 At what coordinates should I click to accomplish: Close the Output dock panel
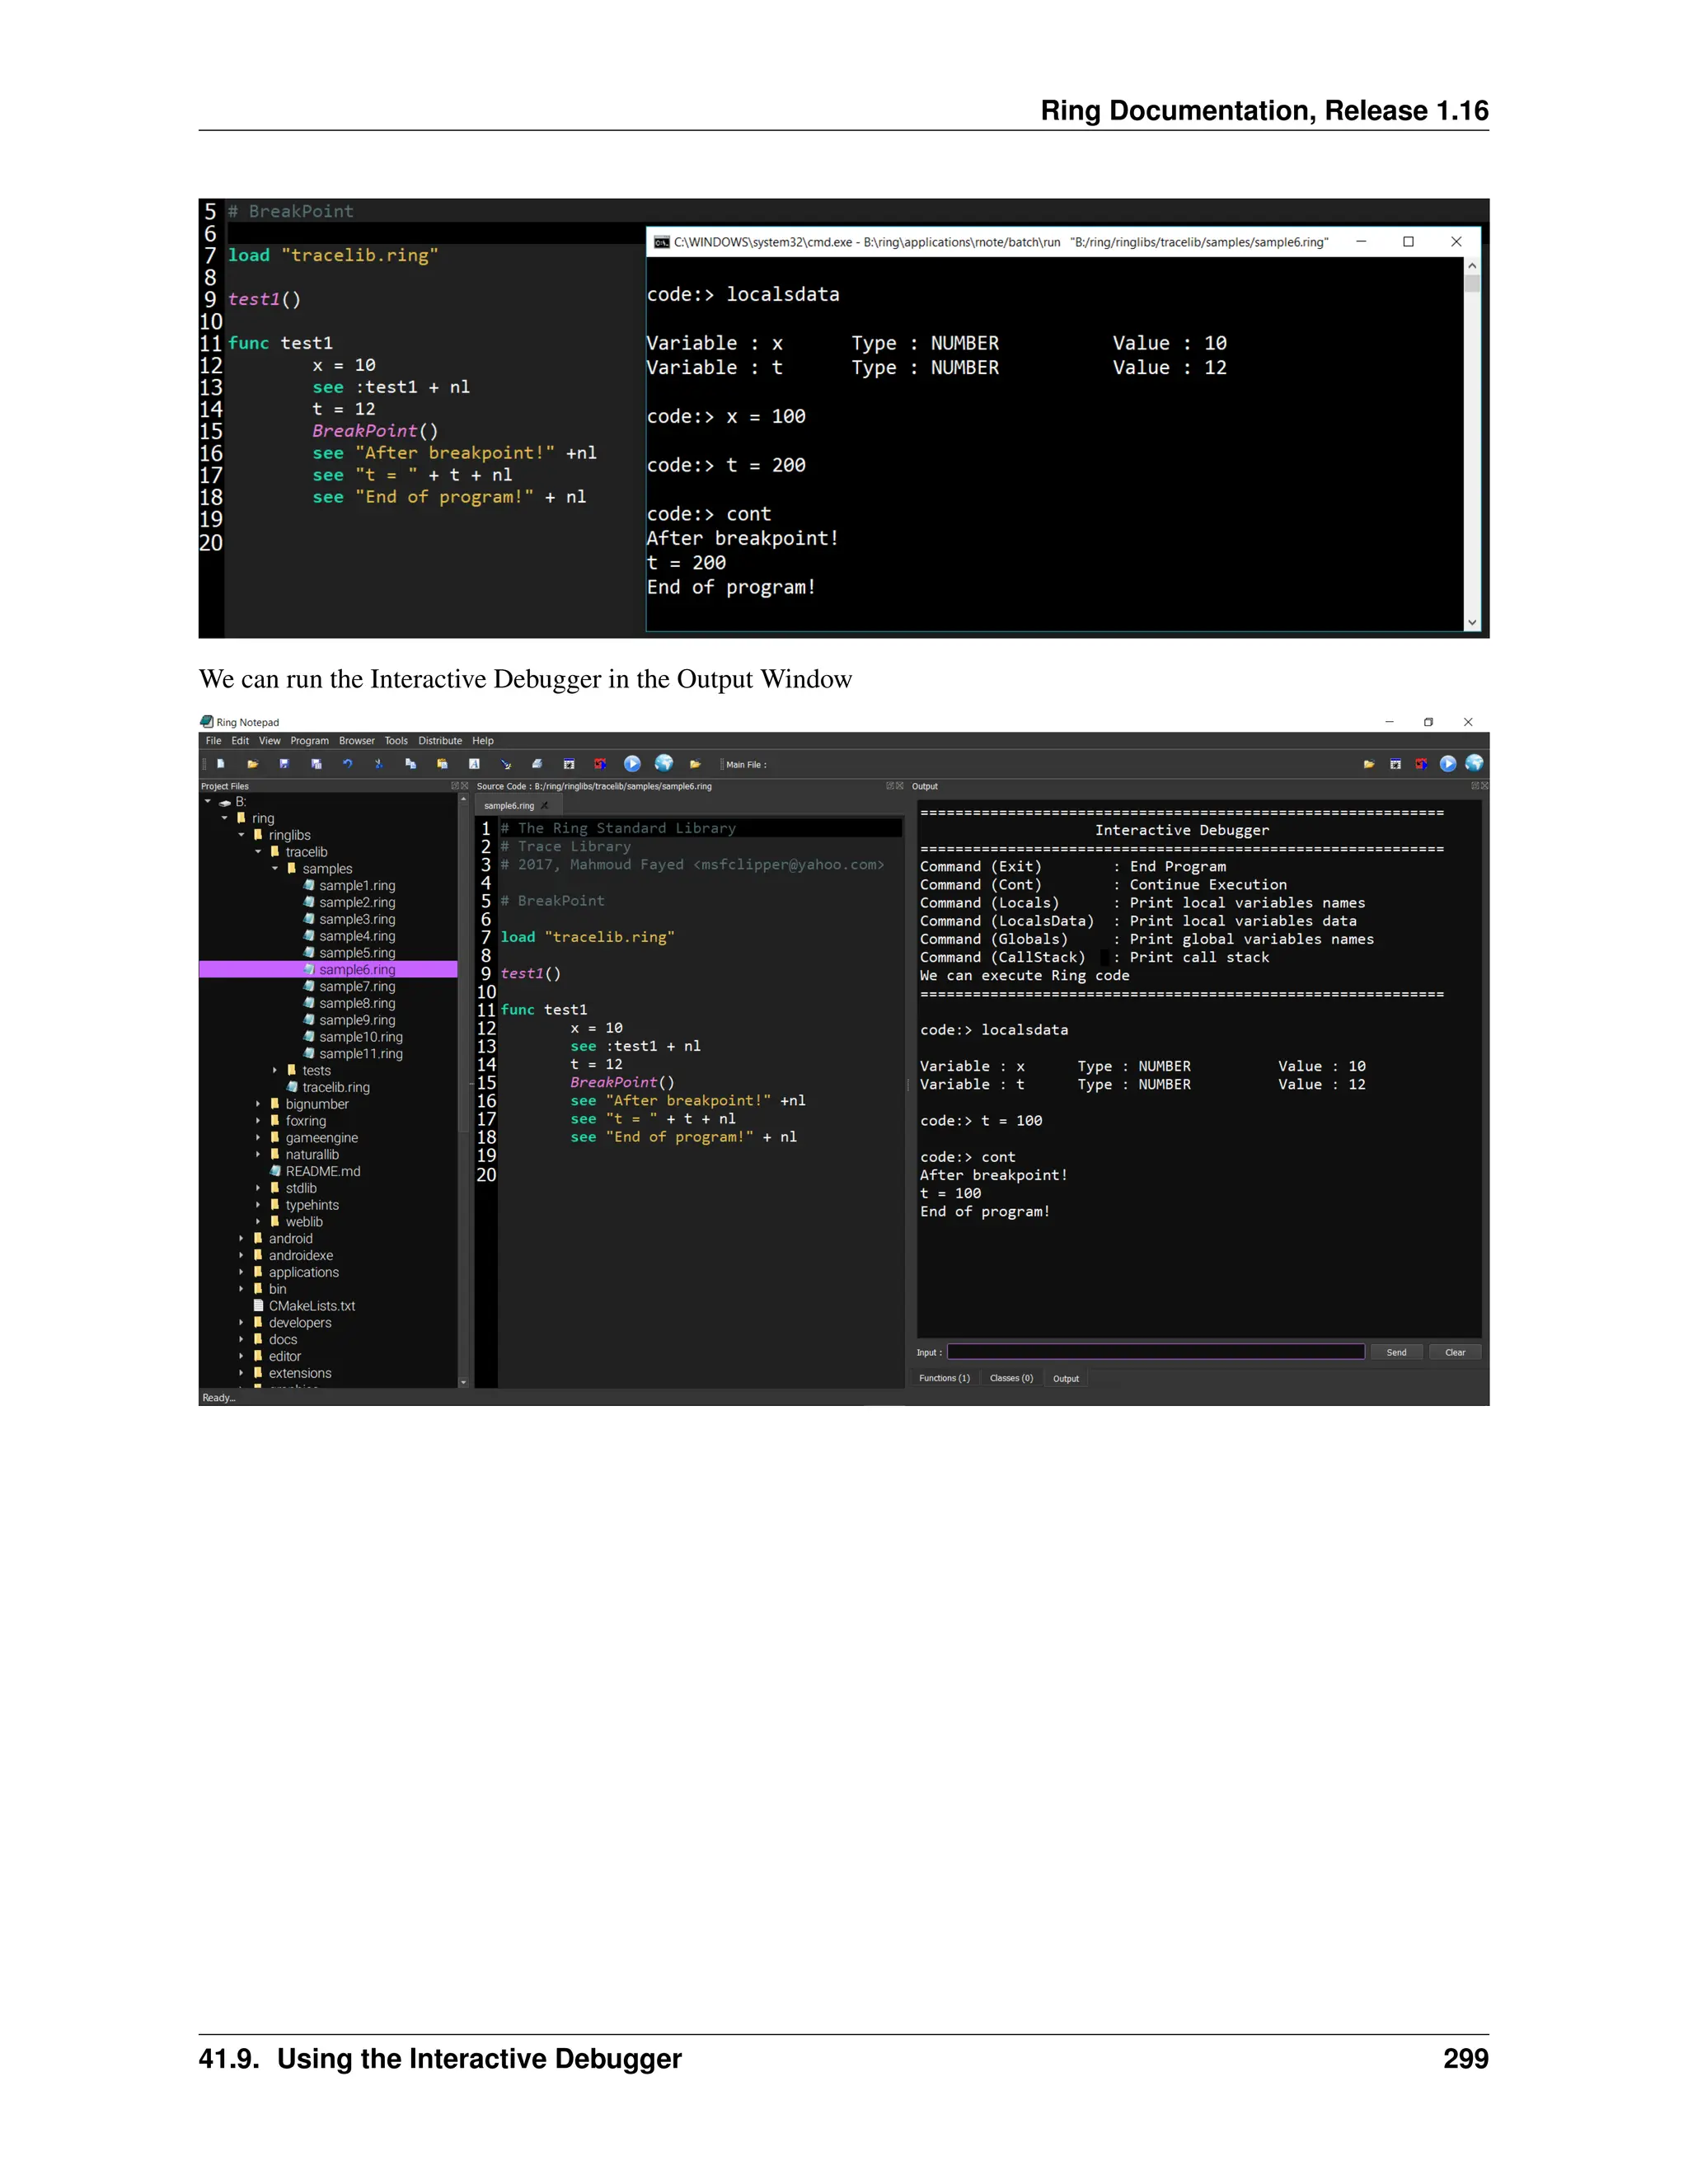pyautogui.click(x=1484, y=786)
